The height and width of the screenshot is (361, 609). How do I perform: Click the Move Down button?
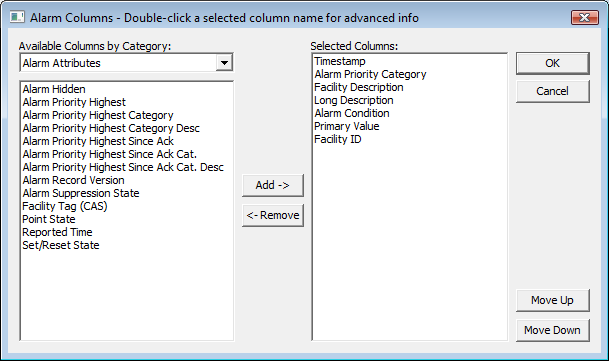coord(553,330)
